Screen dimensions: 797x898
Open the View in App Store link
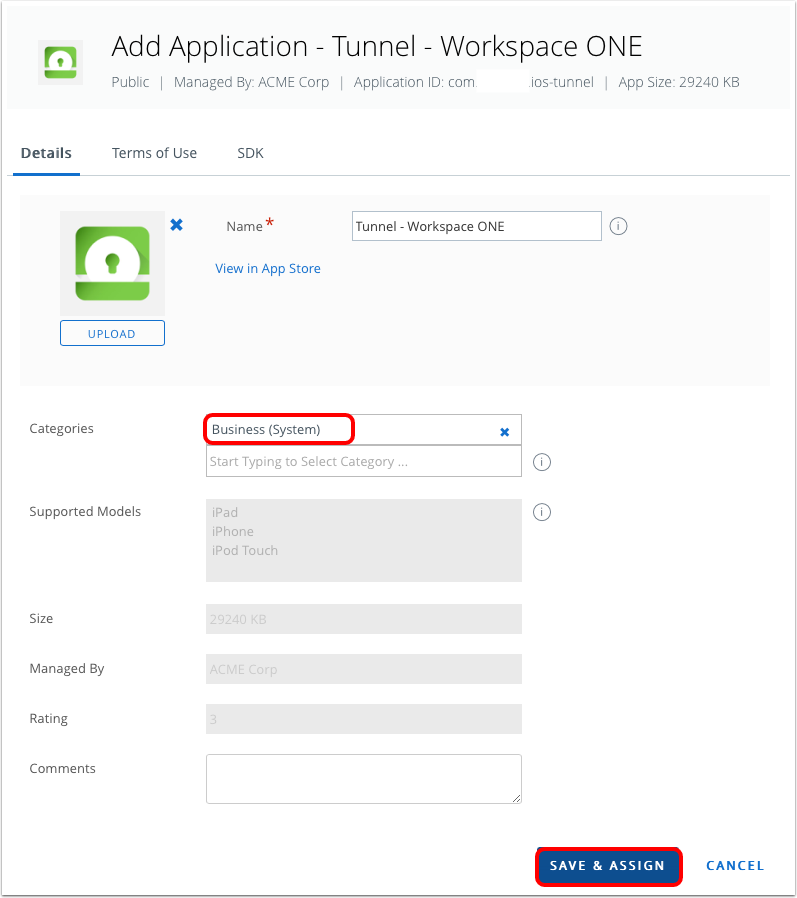click(x=268, y=268)
